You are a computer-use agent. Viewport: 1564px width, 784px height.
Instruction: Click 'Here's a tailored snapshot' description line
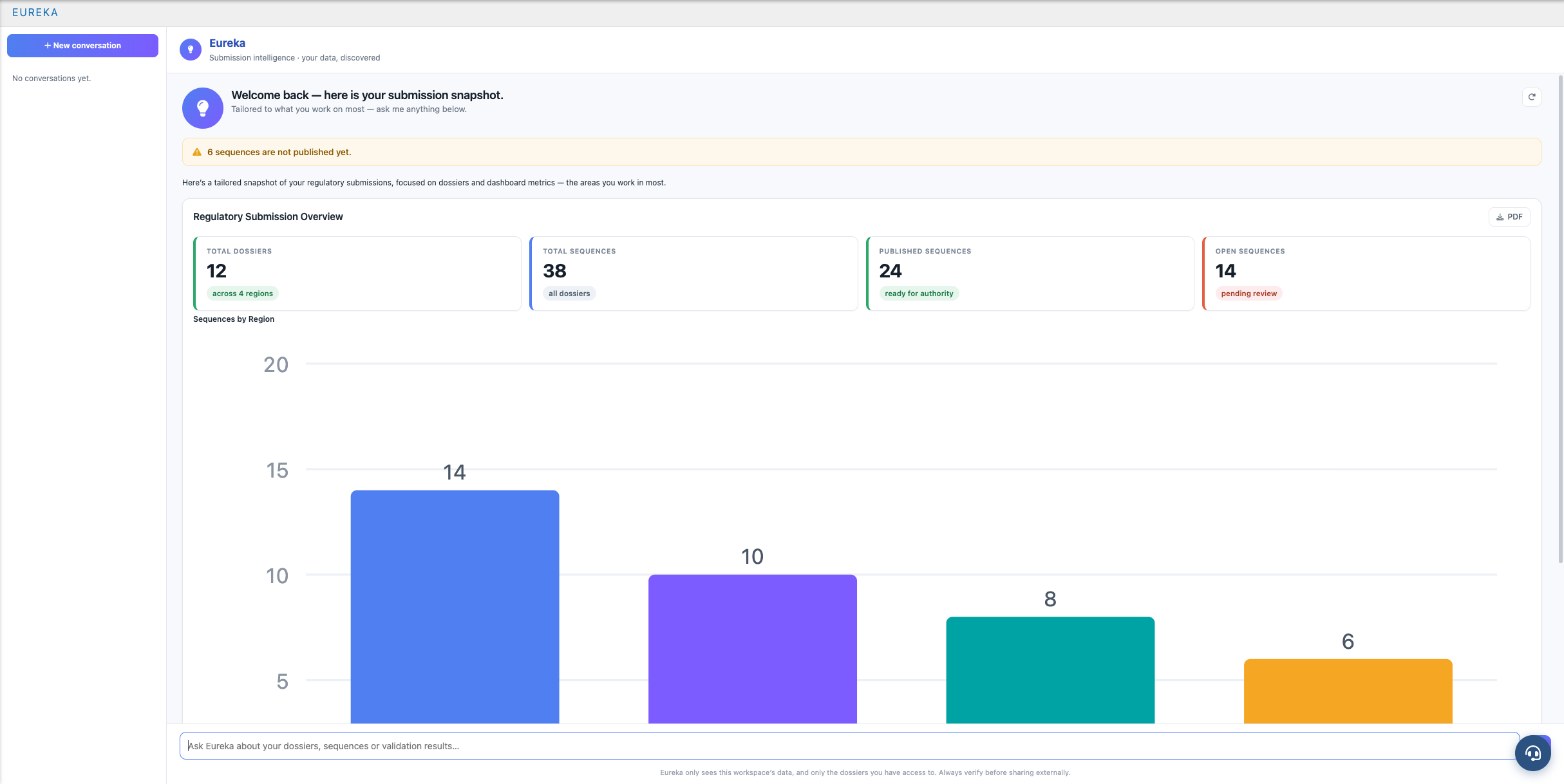424,183
